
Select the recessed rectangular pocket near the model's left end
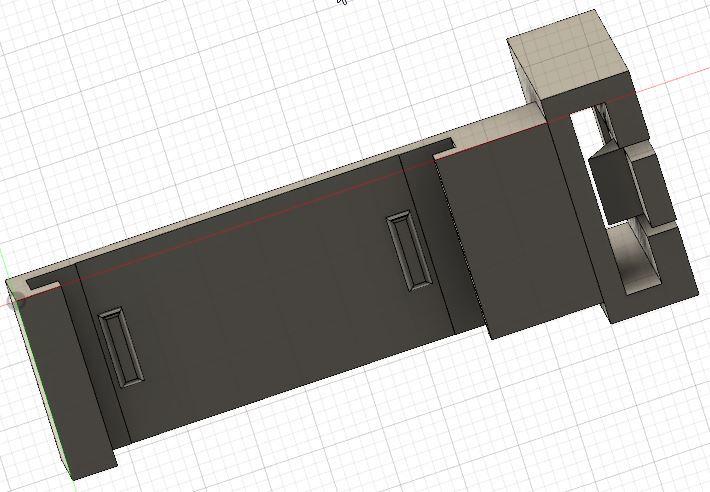(121, 347)
